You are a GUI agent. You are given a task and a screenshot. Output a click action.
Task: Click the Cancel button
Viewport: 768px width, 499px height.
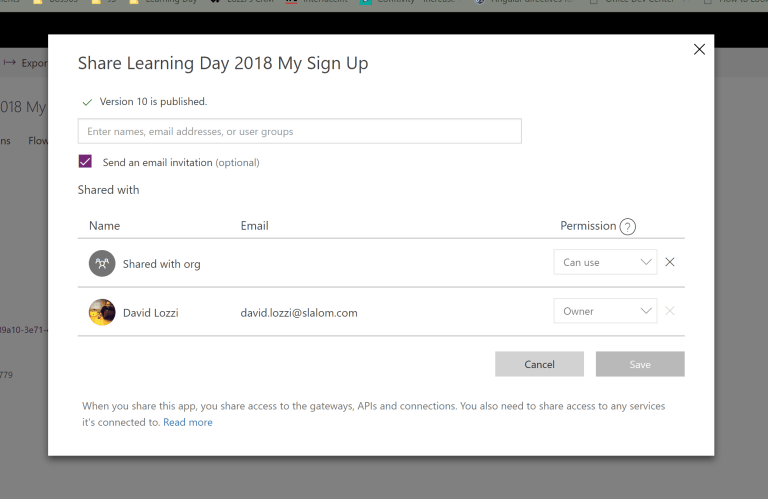(539, 364)
